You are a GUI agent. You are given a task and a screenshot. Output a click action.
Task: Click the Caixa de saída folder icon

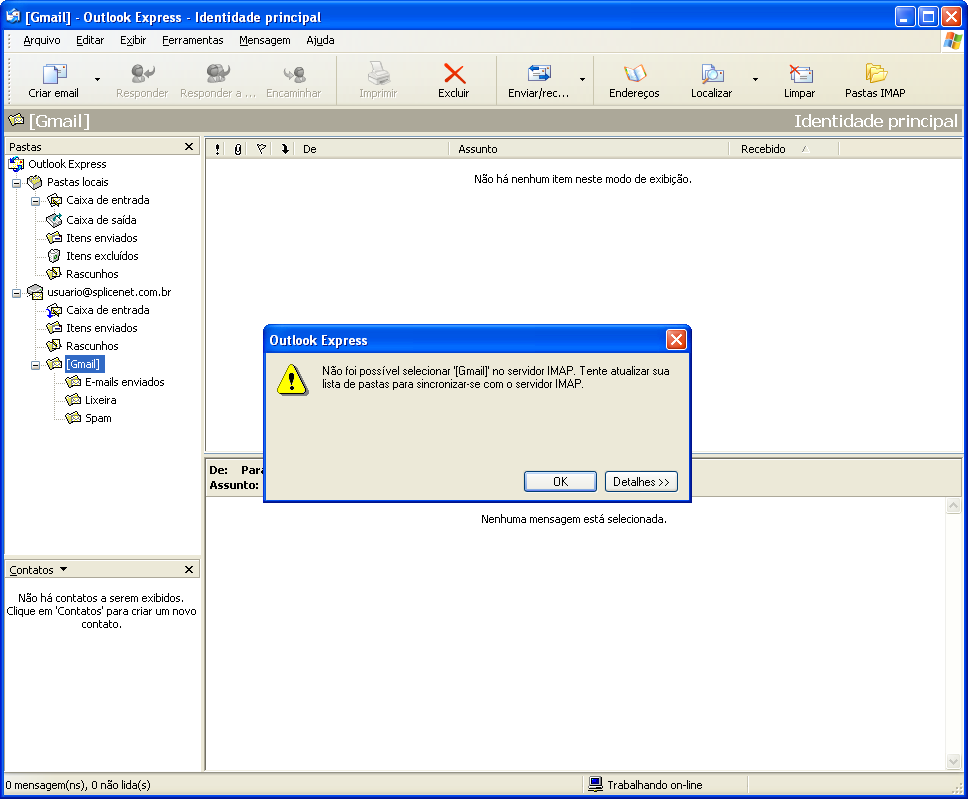click(54, 219)
